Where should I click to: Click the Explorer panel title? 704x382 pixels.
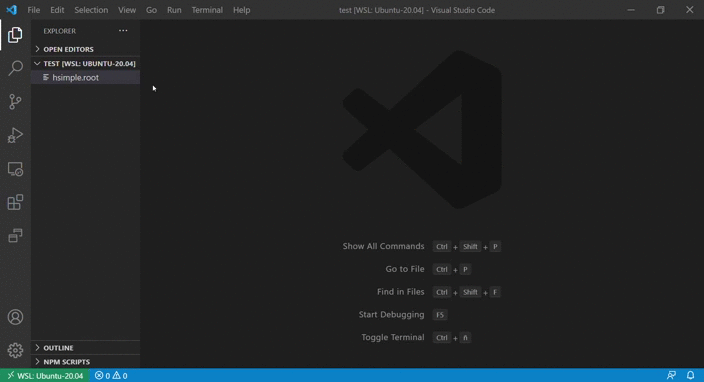(60, 31)
